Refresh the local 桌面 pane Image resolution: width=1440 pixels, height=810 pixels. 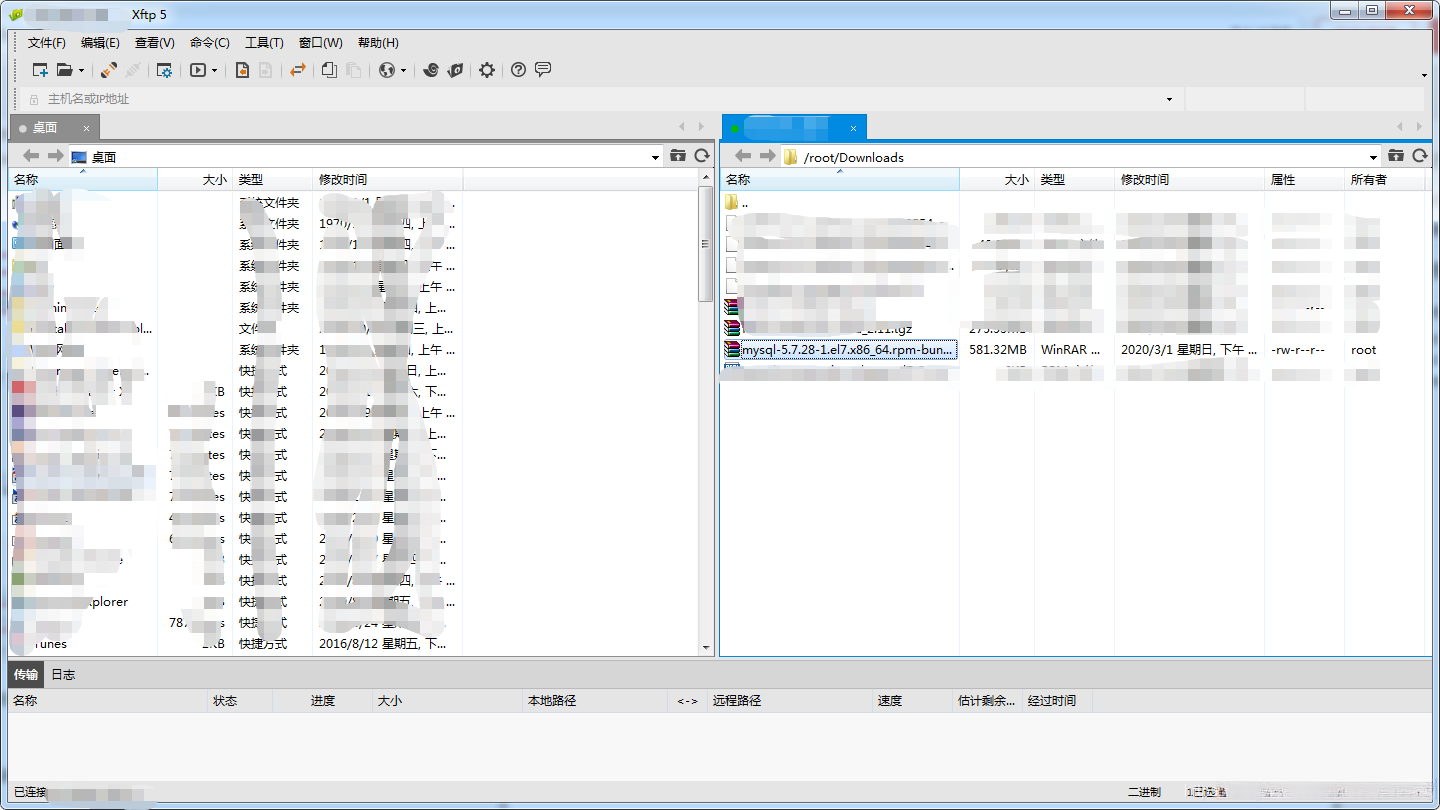(x=702, y=156)
